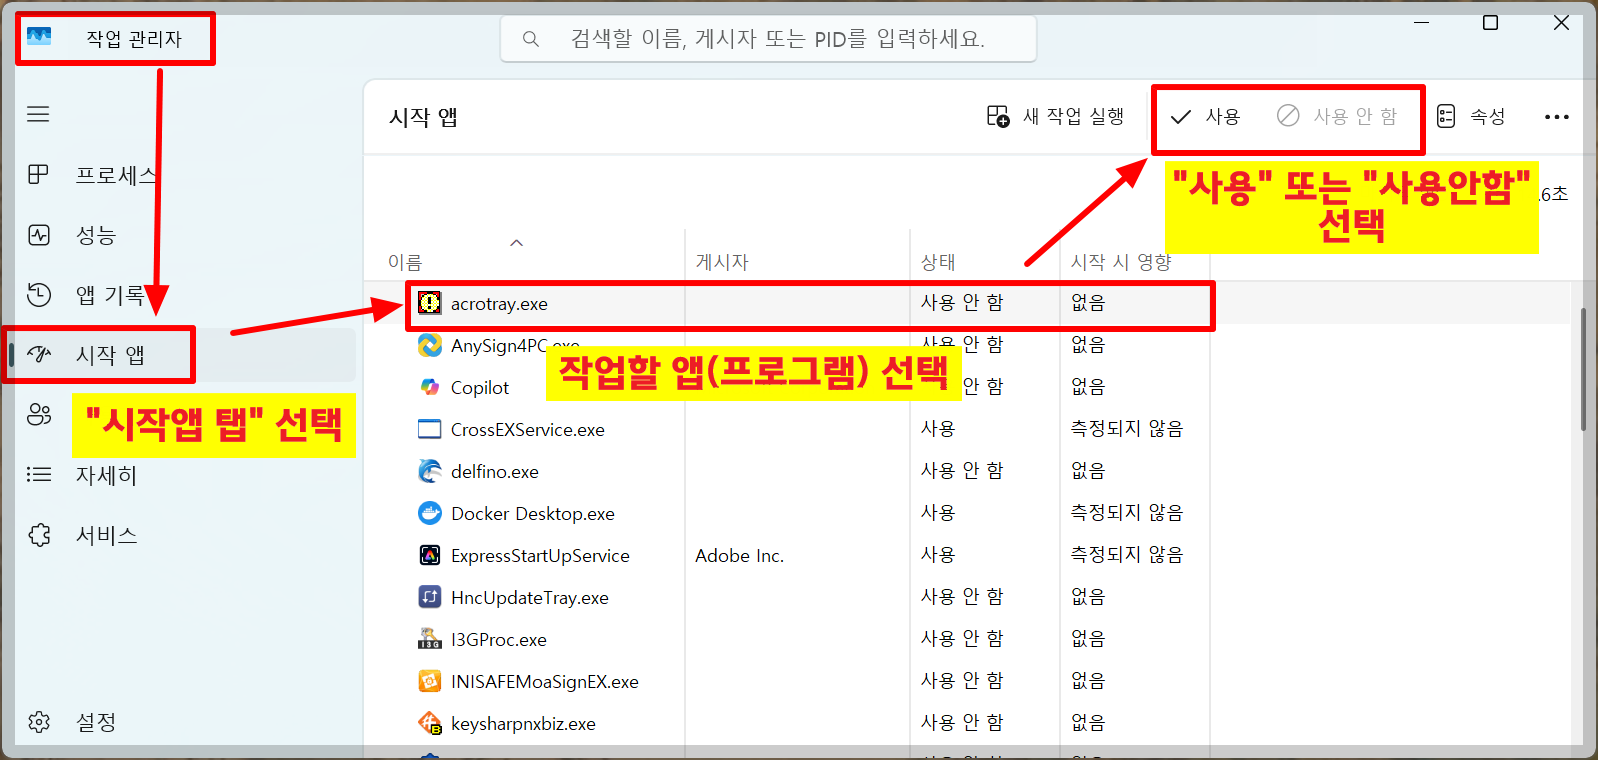Click ExpressStartUpService status 사용
Viewport: 1598px width, 760px height.
click(938, 555)
